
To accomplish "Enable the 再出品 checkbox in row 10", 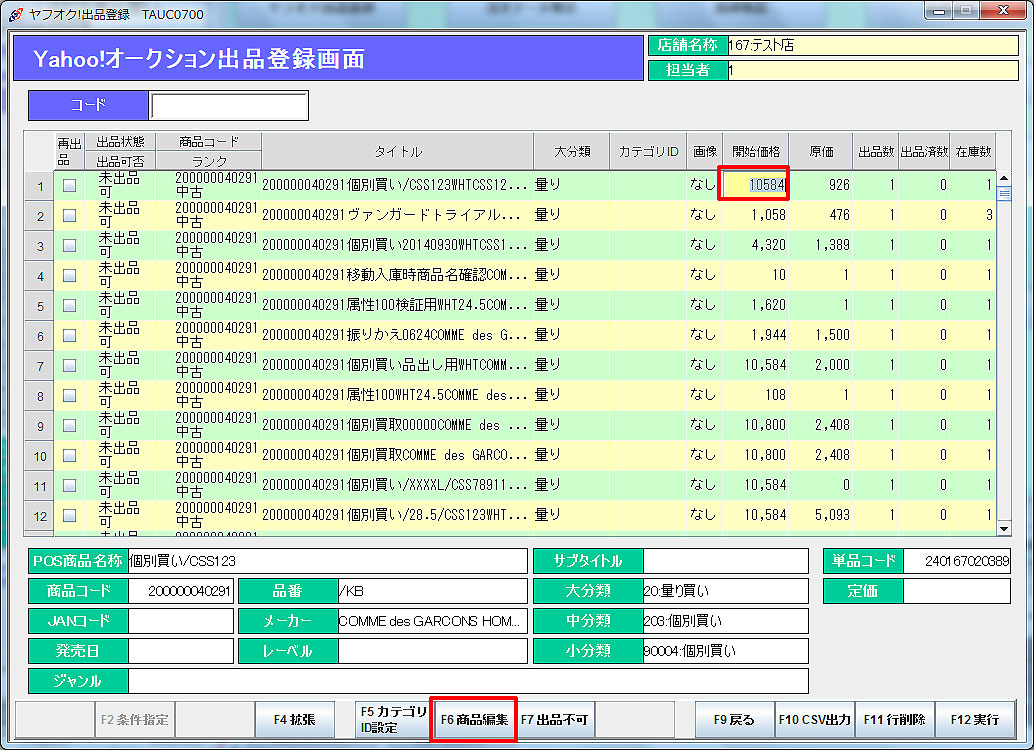I will [x=70, y=456].
